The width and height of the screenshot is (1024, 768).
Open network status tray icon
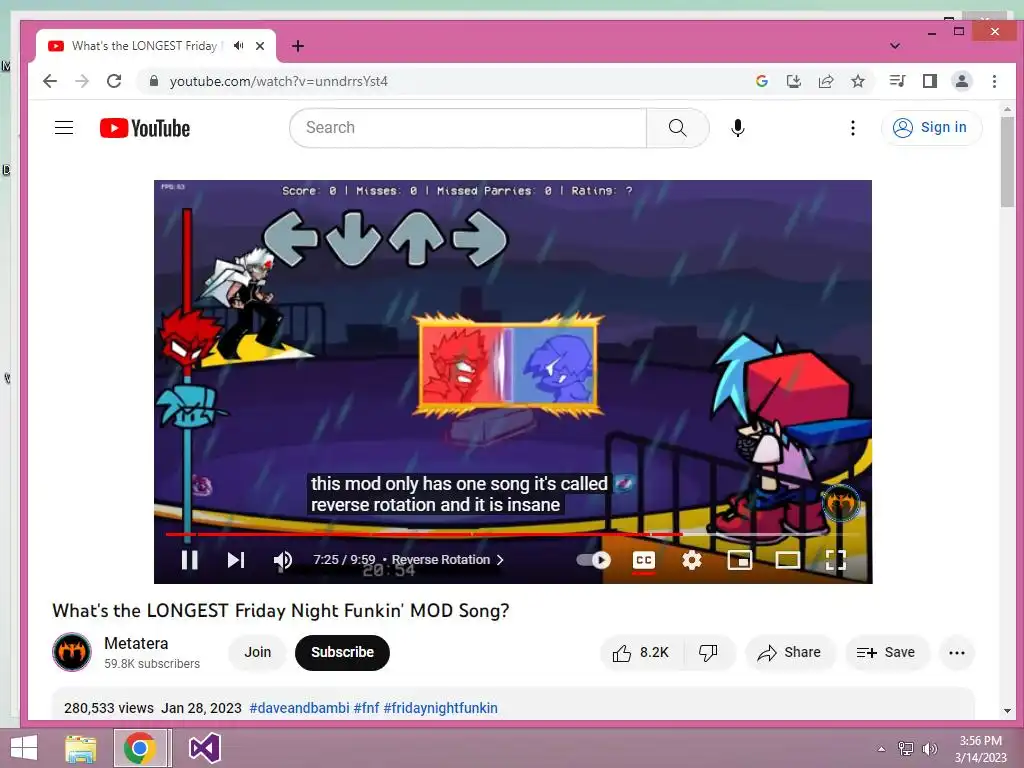click(x=906, y=748)
